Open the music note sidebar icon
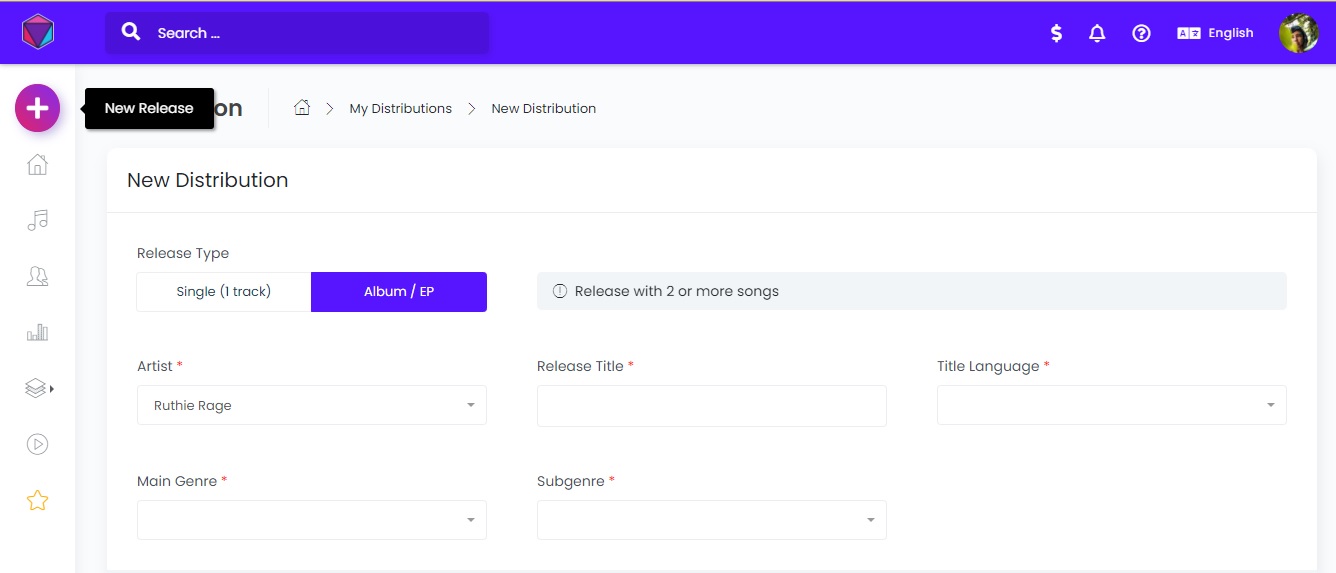This screenshot has height=573, width=1336. click(37, 220)
